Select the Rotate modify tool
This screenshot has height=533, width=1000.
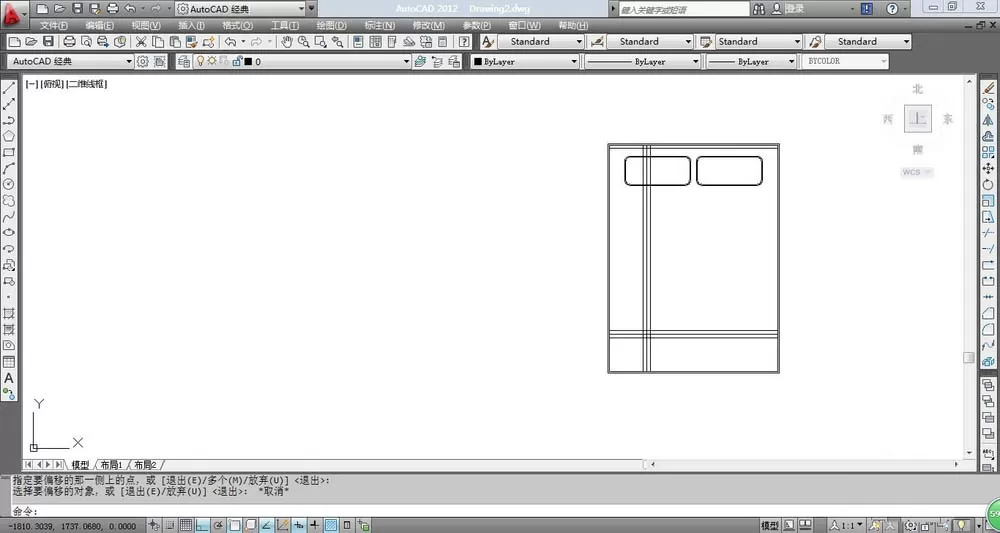pos(988,184)
